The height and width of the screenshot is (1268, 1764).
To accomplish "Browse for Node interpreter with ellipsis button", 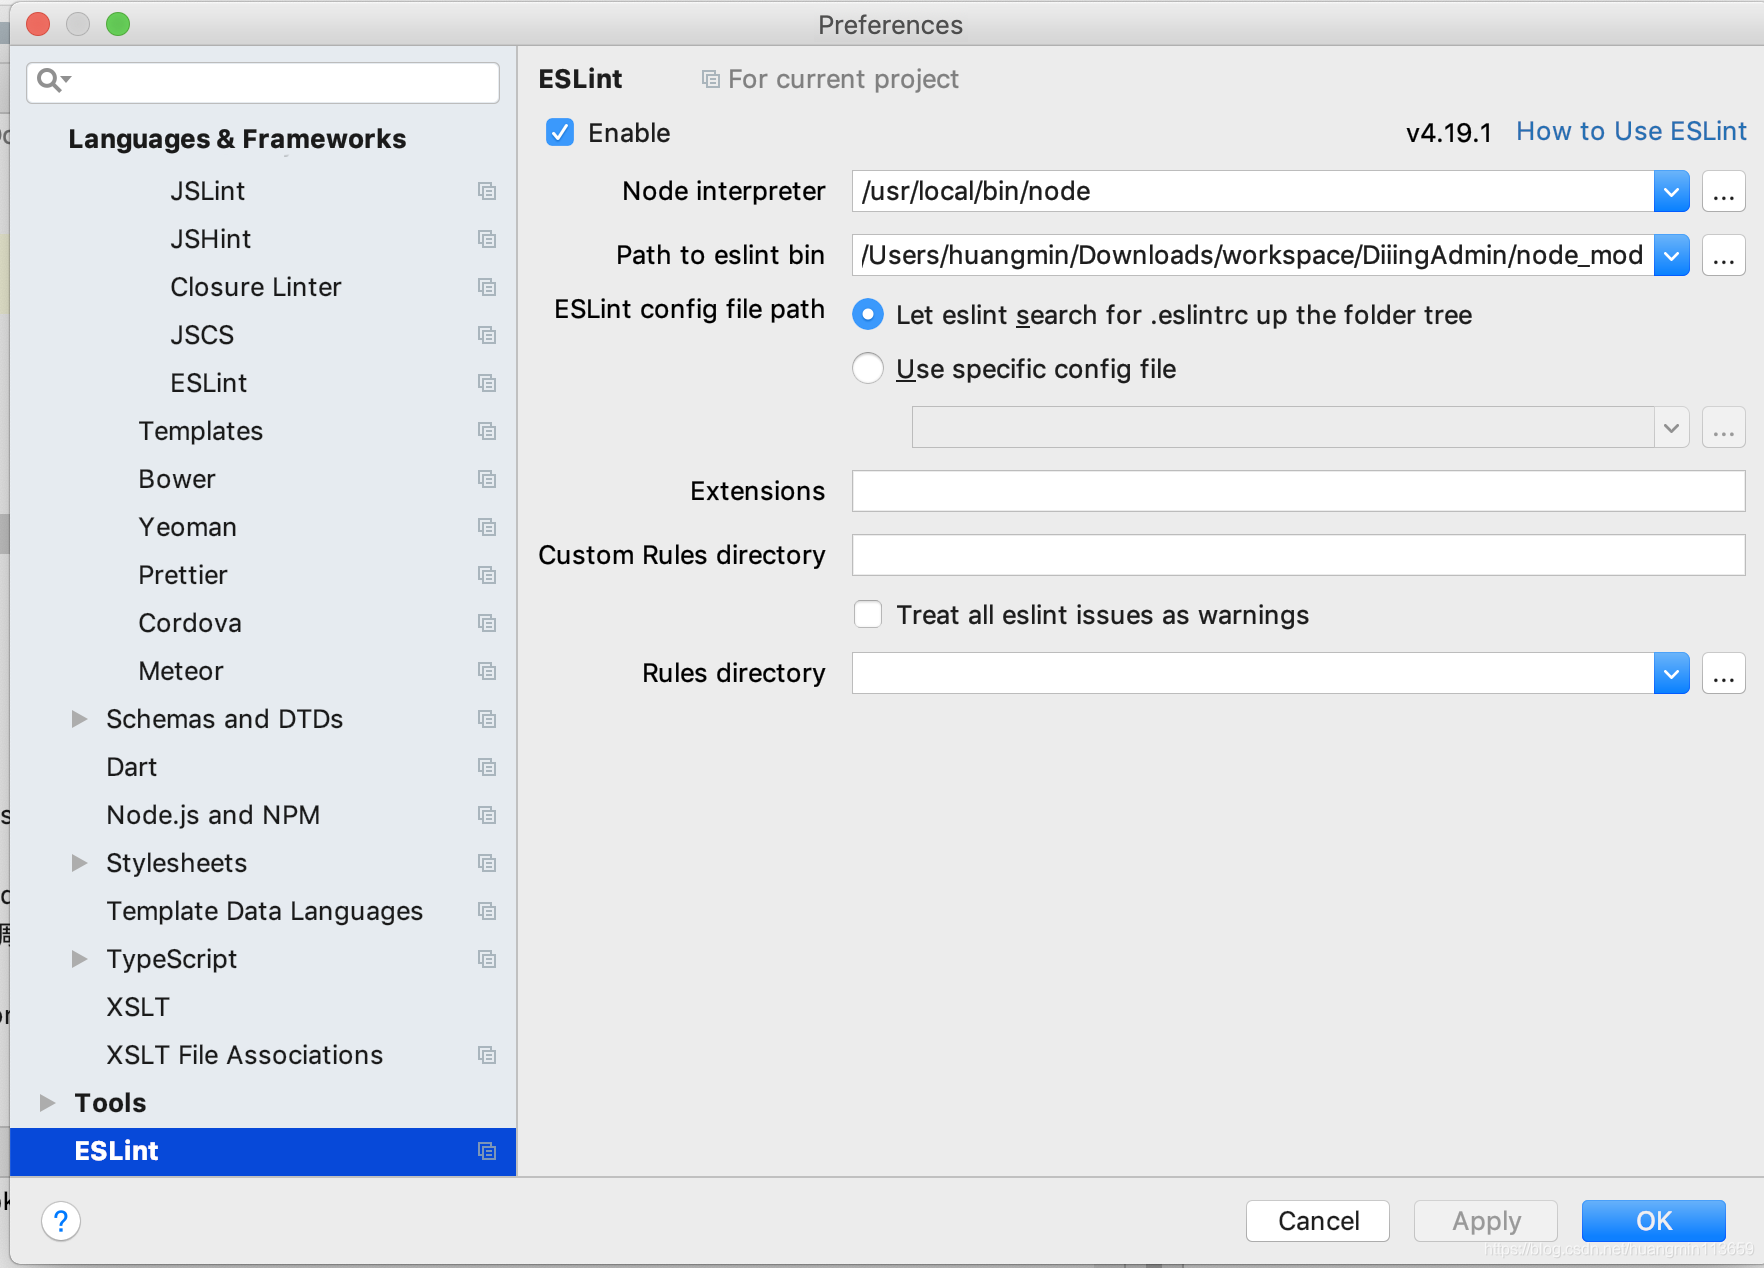I will click(x=1723, y=191).
